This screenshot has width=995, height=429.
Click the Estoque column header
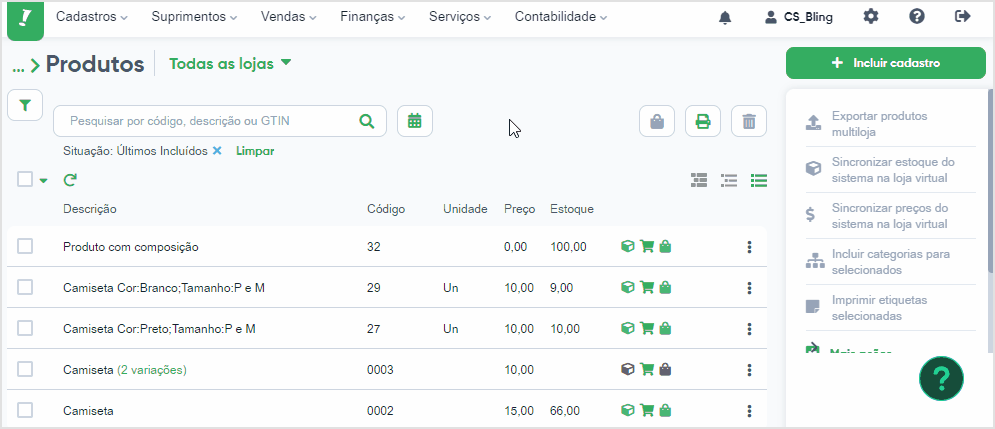click(572, 209)
